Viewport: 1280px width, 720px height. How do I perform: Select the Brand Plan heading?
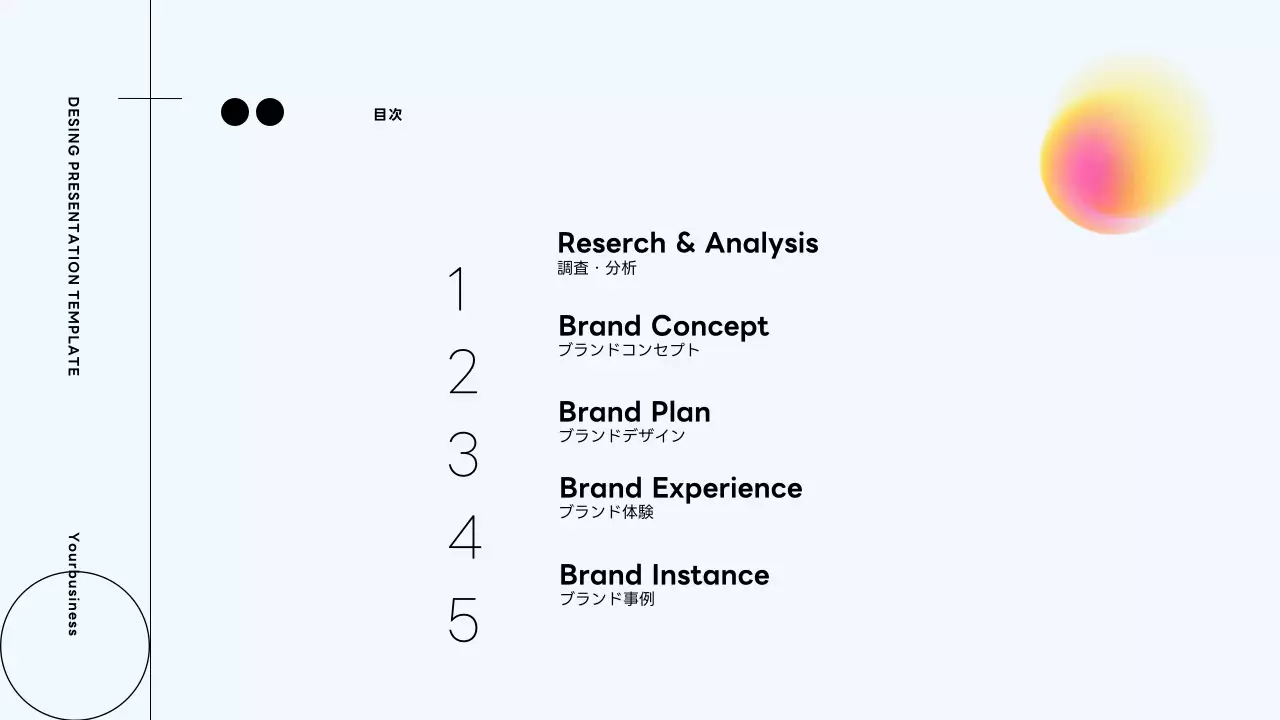(x=634, y=412)
